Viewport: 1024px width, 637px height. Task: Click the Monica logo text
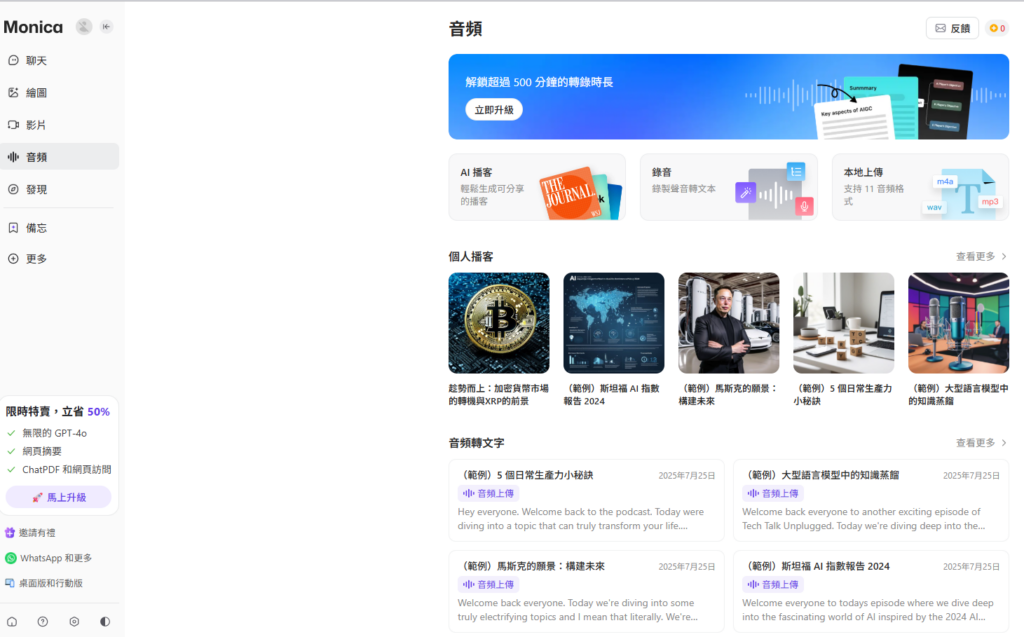[33, 27]
